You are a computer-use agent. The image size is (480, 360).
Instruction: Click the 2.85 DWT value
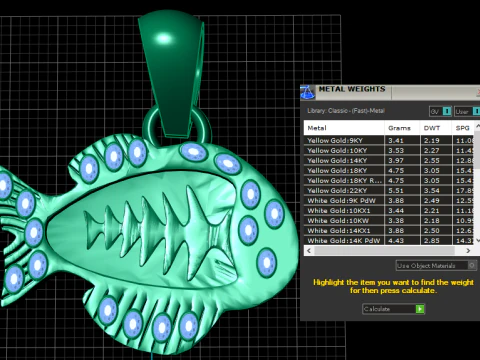click(x=432, y=241)
